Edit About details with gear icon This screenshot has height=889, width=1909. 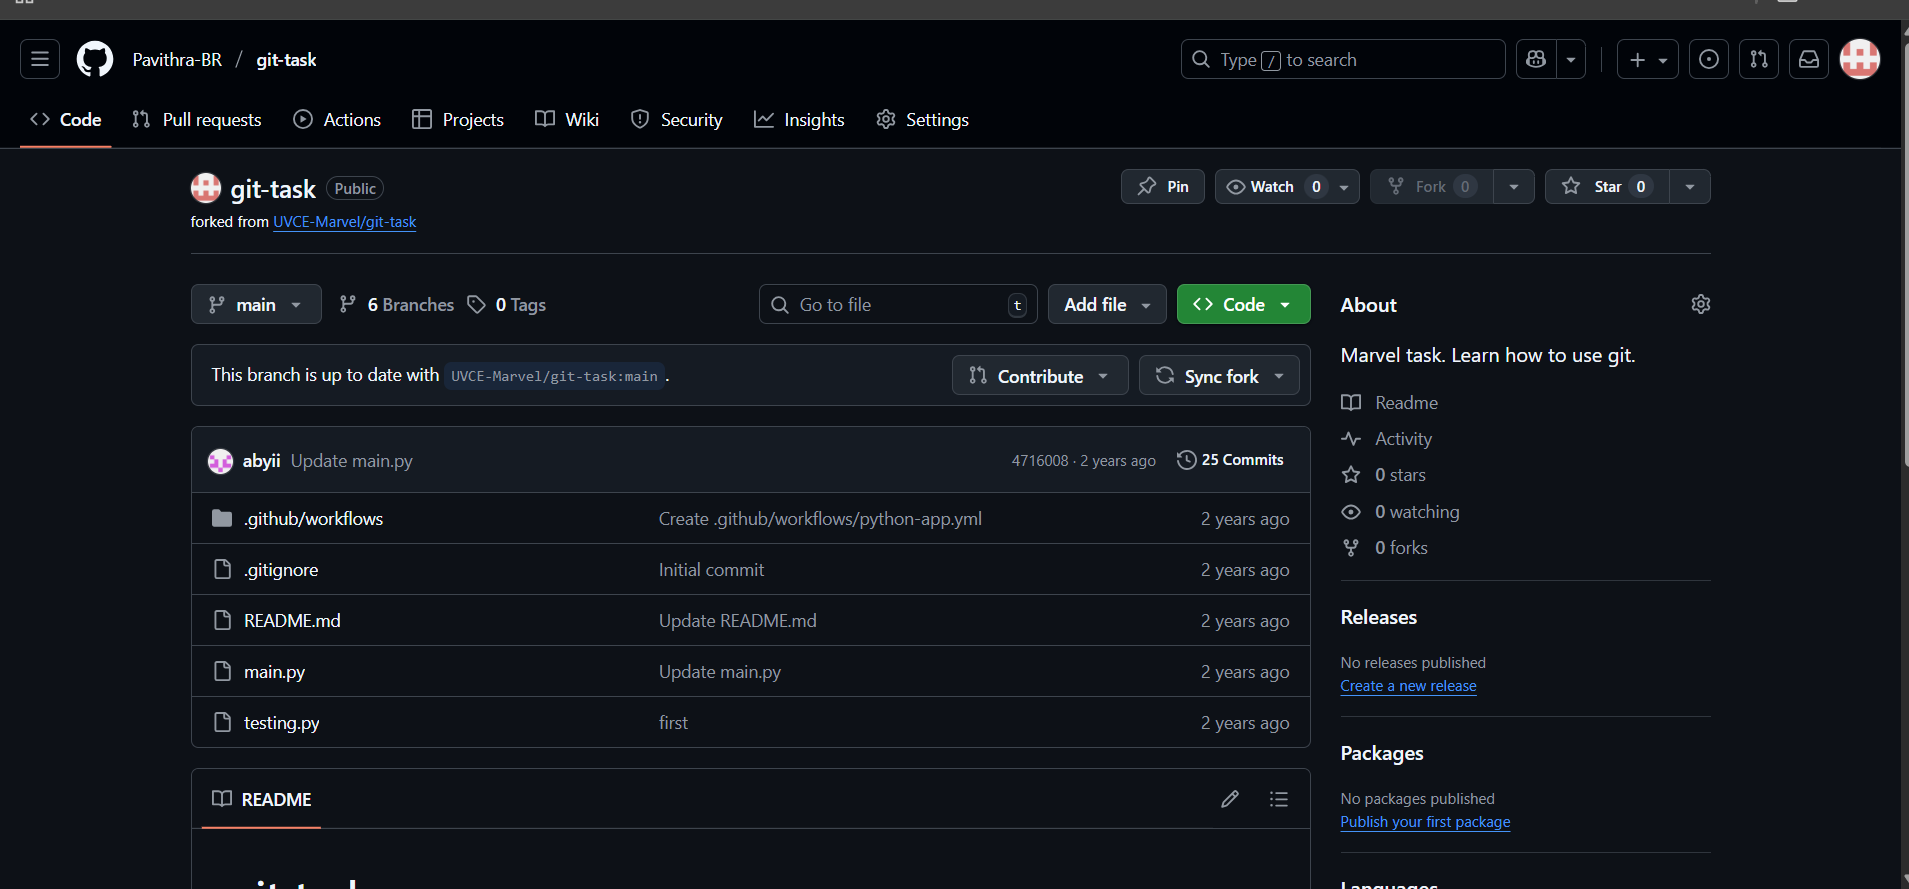(x=1701, y=304)
